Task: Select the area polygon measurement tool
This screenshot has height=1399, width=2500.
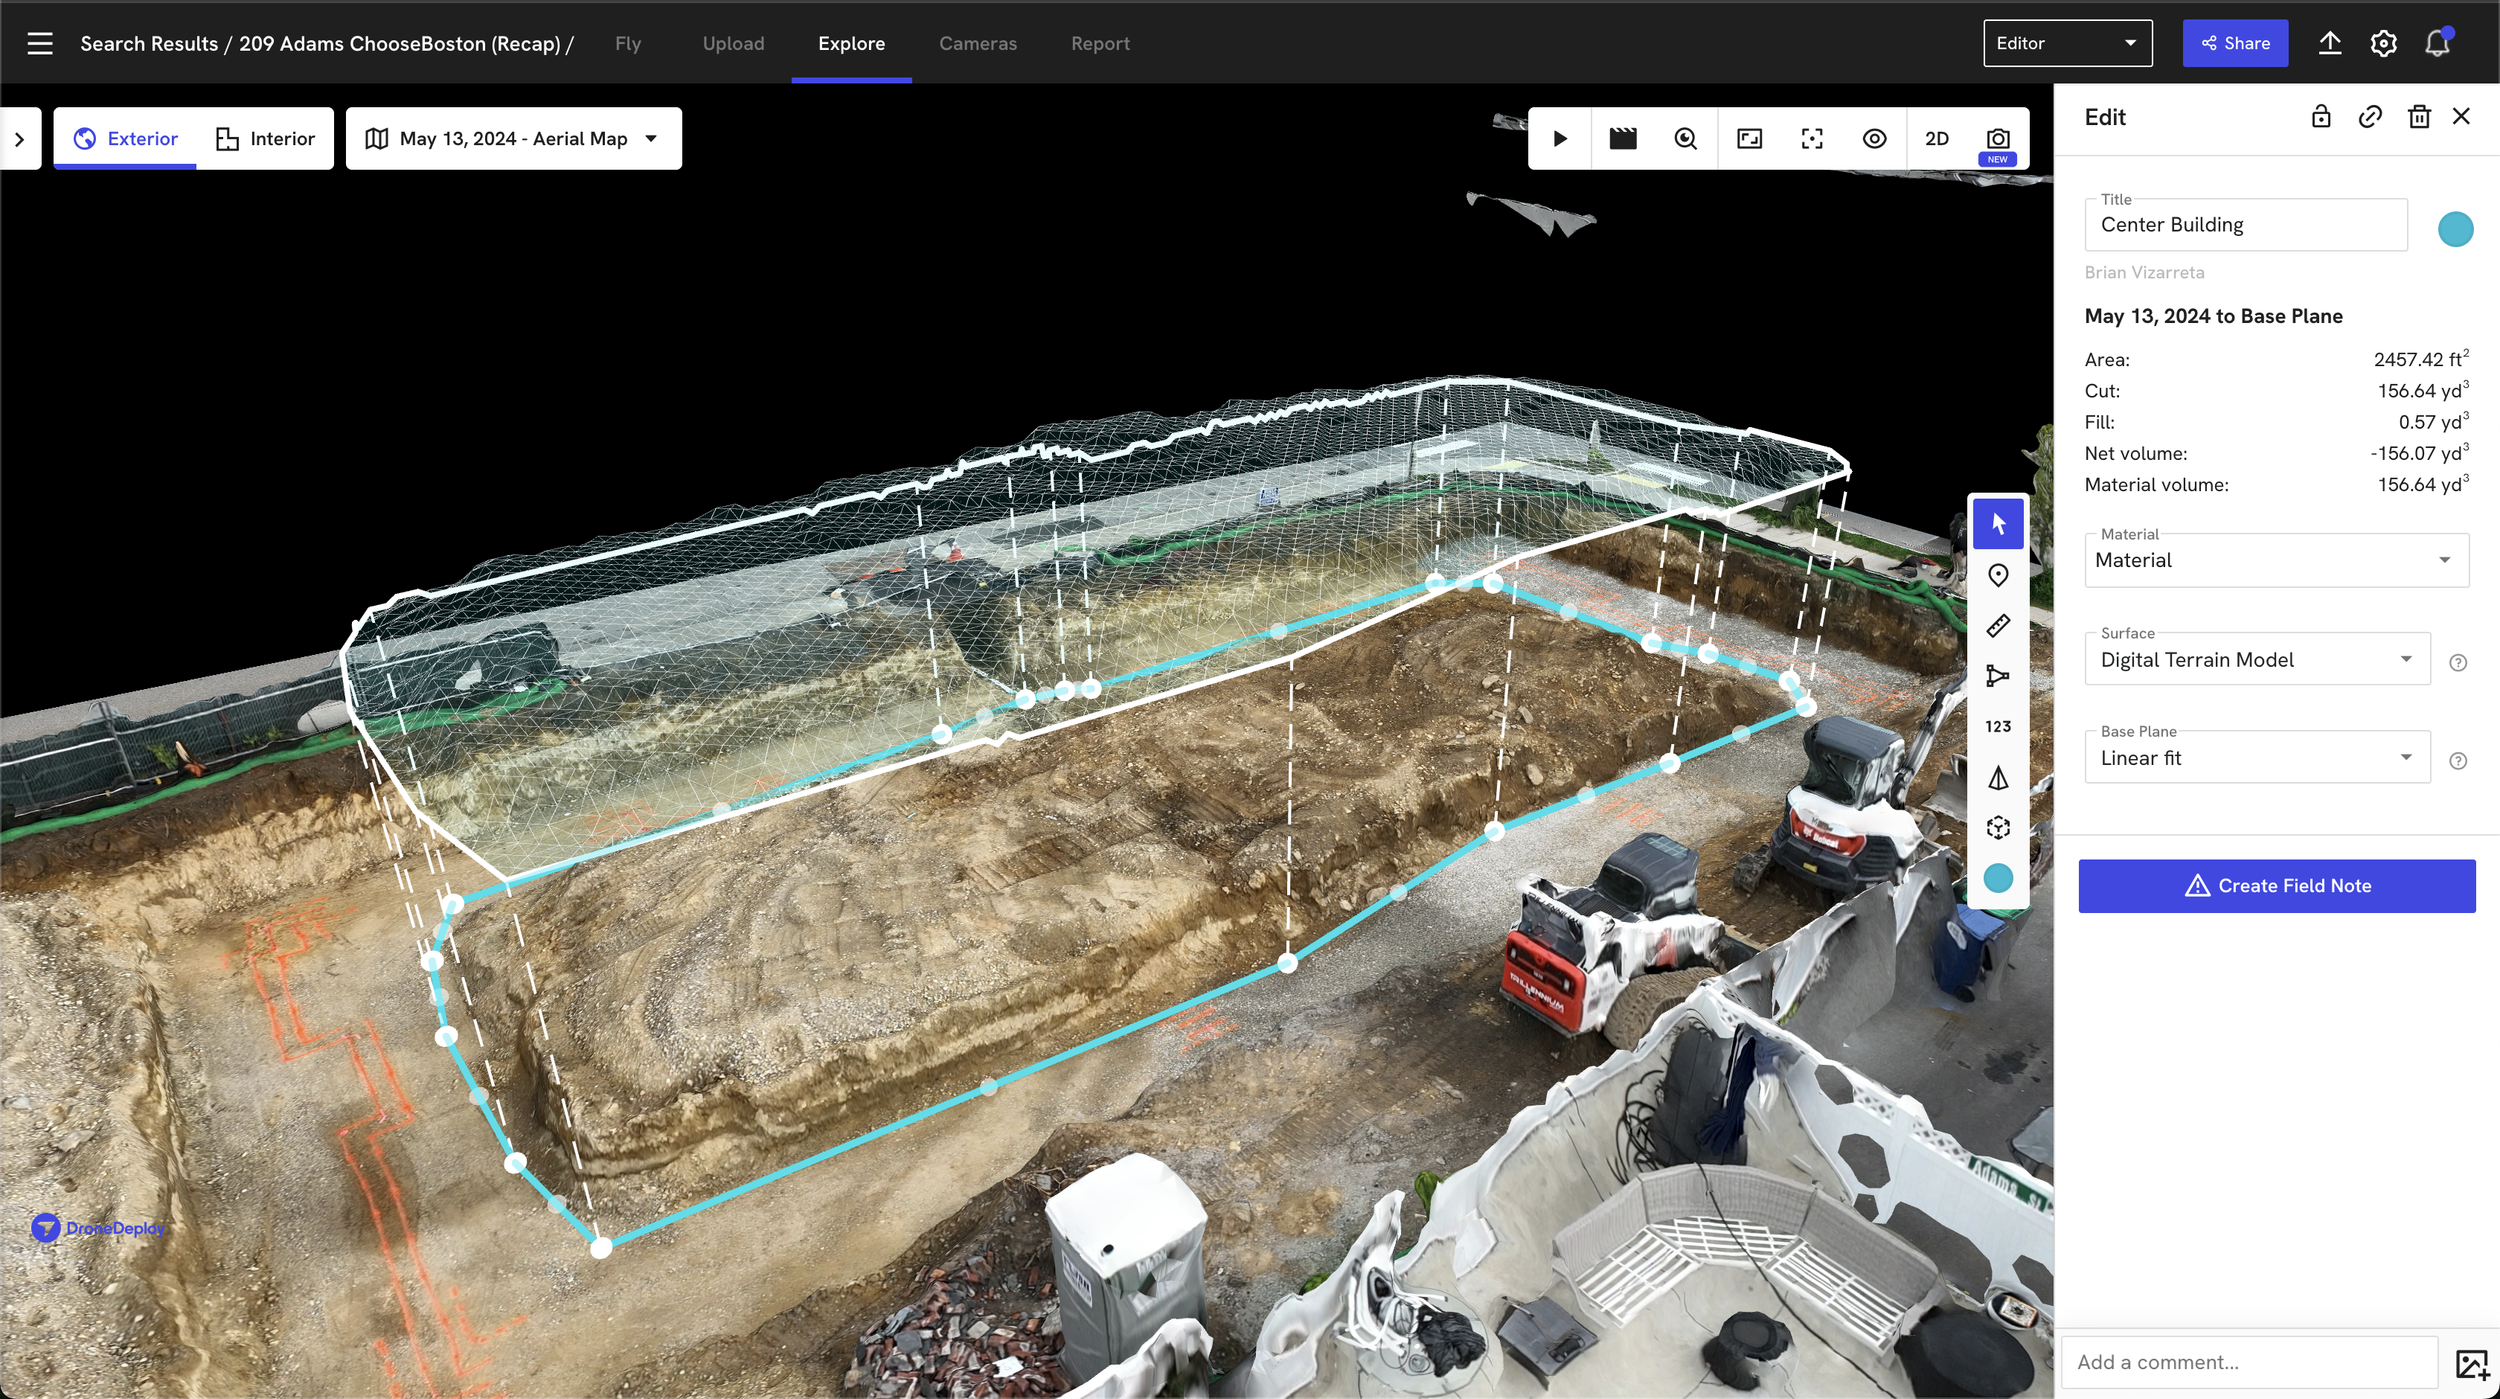Action: point(1997,676)
